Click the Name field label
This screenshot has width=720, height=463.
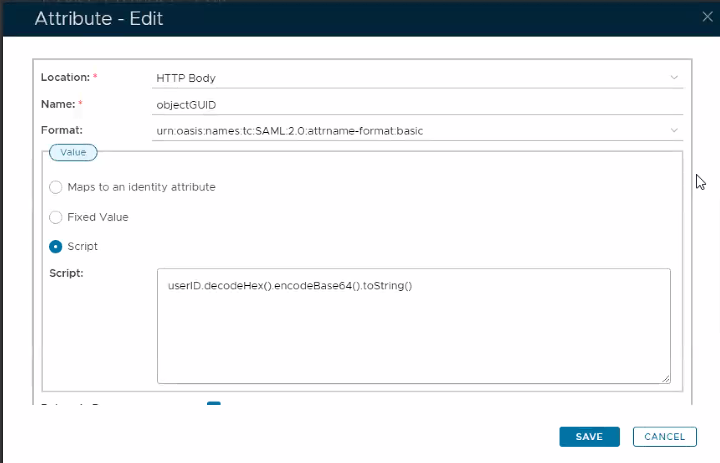pyautogui.click(x=57, y=104)
